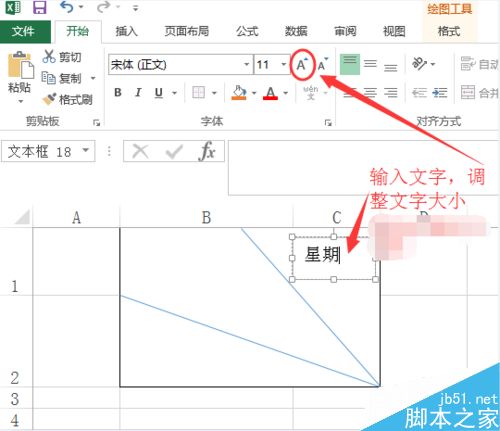Click merge cells 合并 button
Image resolution: width=500 pixels, height=431 pixels.
479,92
